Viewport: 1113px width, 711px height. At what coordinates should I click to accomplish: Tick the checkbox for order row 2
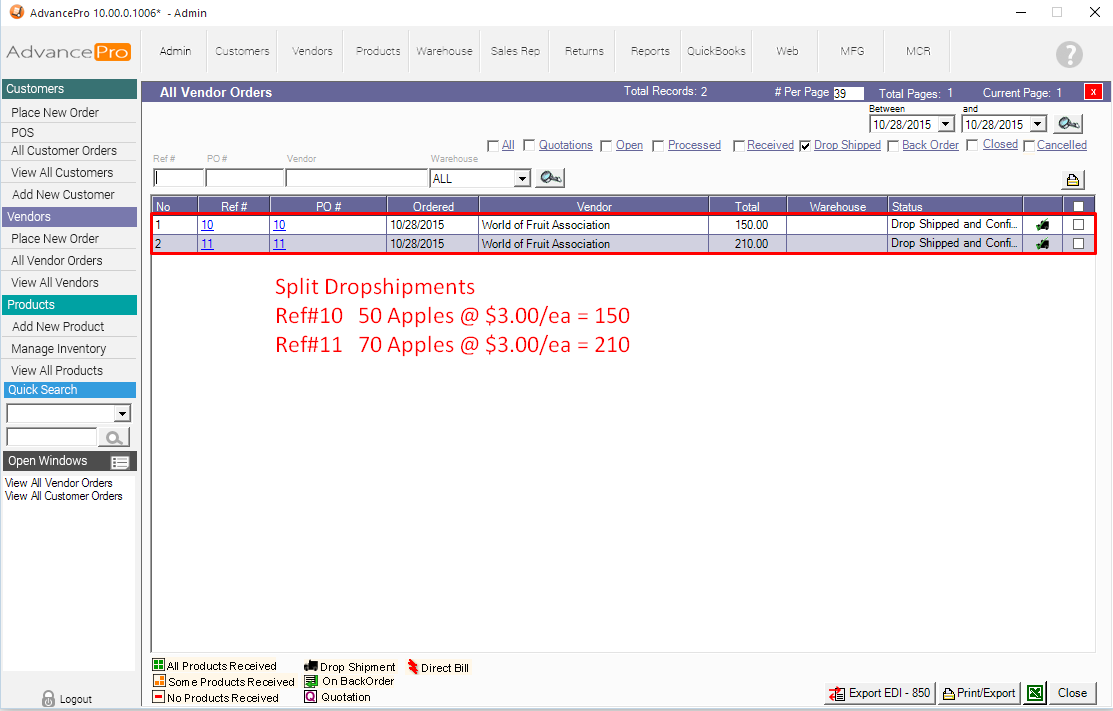[1078, 244]
